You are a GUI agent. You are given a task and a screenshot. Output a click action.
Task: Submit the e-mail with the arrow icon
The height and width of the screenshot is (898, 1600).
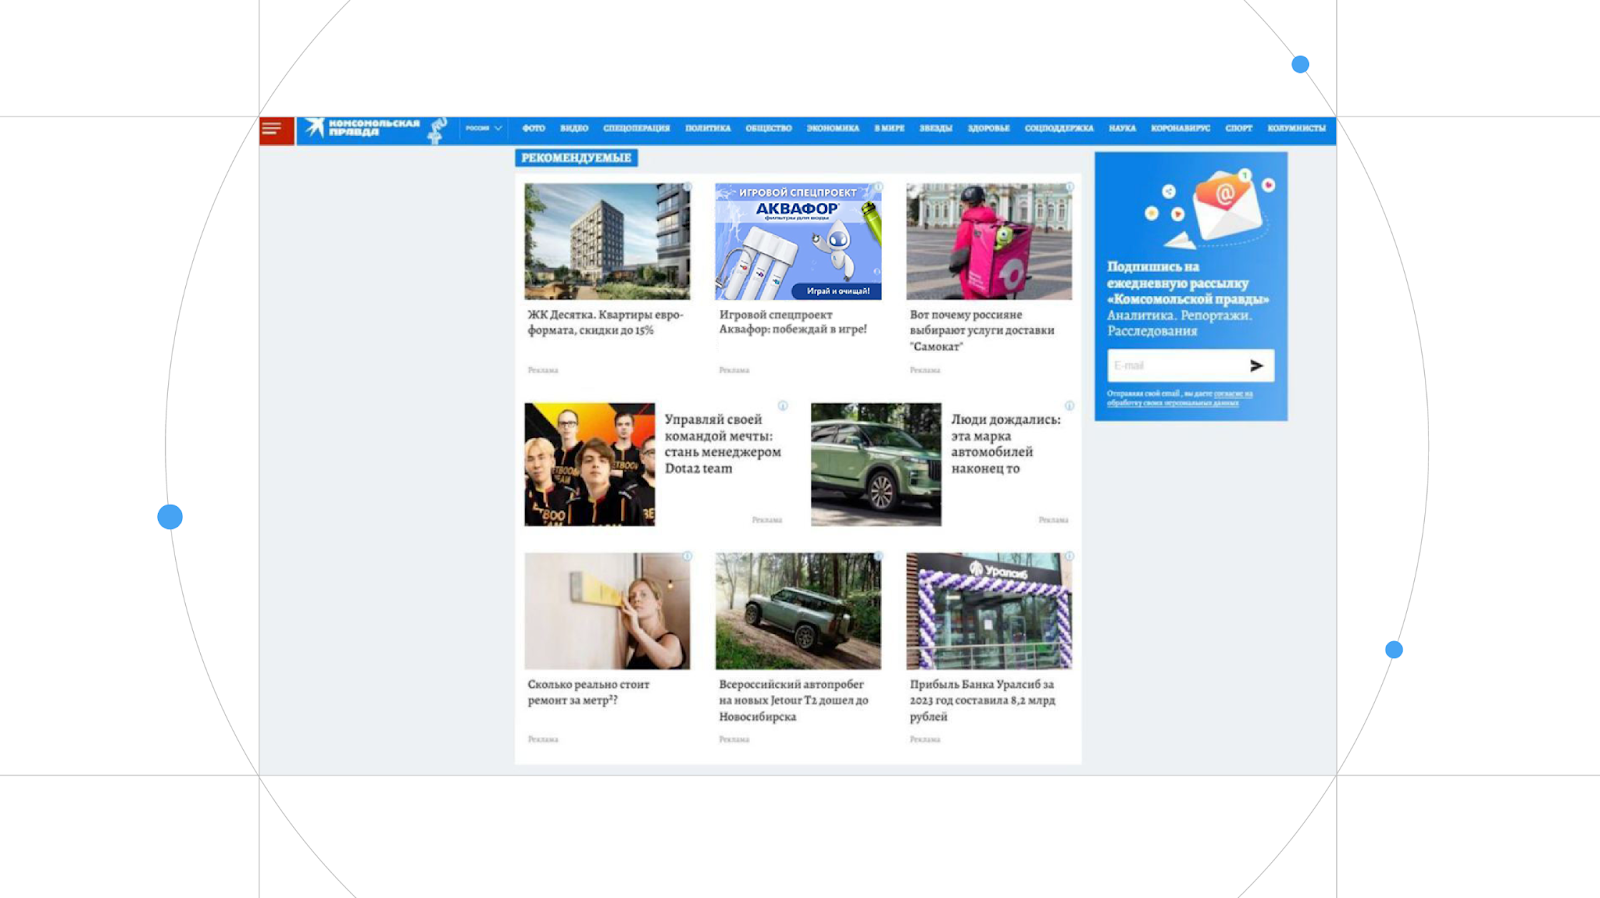1256,366
